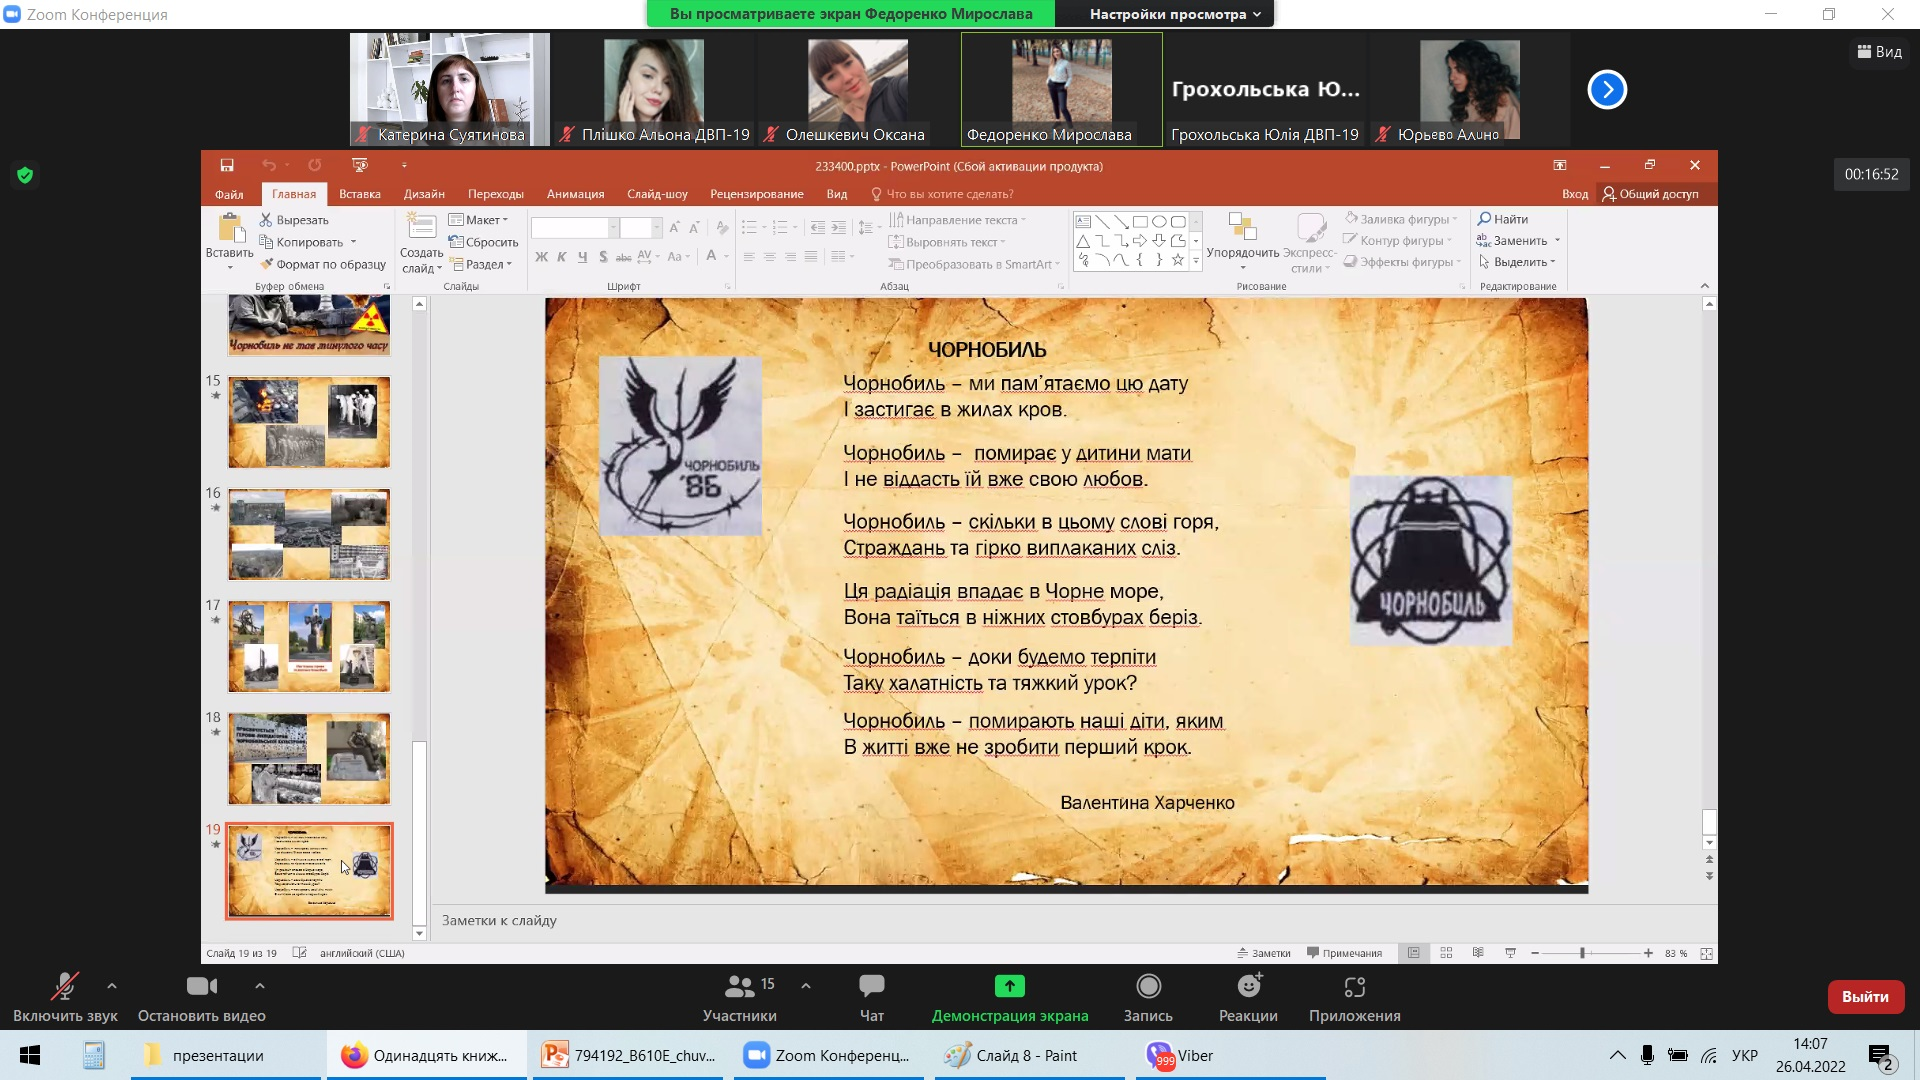Viewport: 1920px width, 1080px height.
Task: Select slide 17 thumbnail
Action: (309, 646)
